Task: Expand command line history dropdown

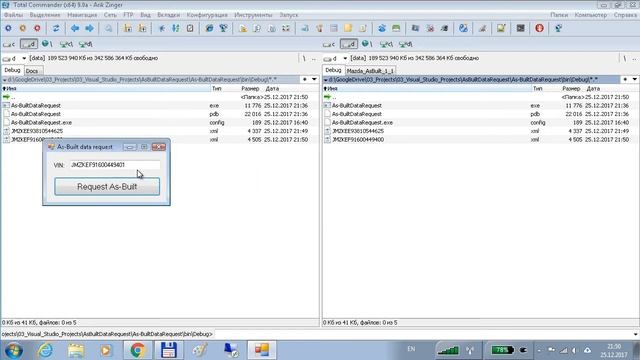Action: (635, 334)
